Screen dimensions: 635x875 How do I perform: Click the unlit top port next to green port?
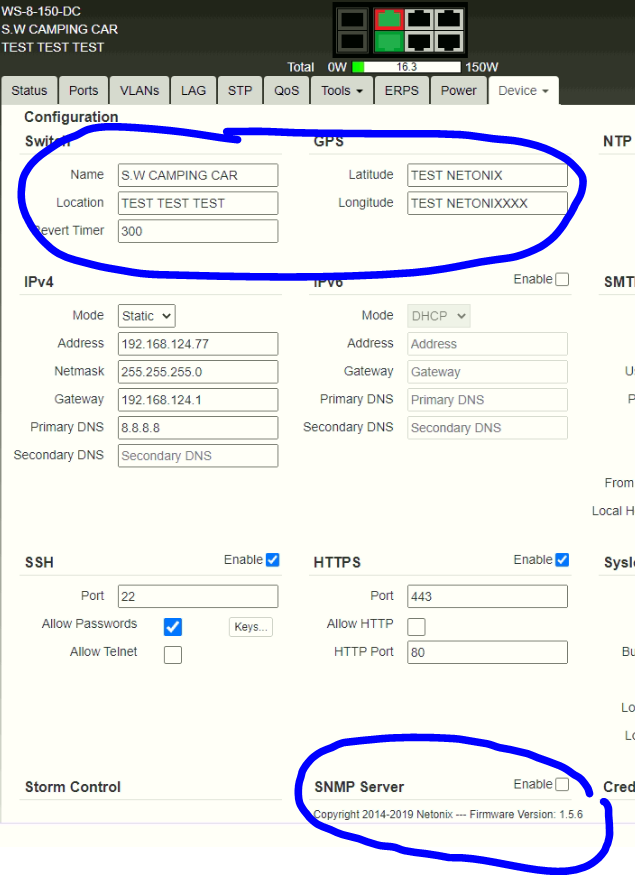click(419, 18)
